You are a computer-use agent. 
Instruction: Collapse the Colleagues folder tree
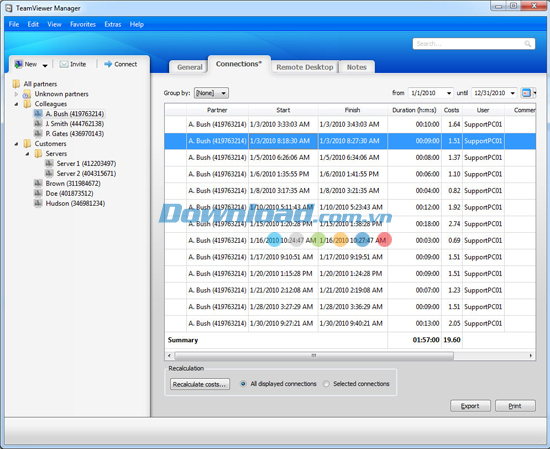pyautogui.click(x=16, y=104)
